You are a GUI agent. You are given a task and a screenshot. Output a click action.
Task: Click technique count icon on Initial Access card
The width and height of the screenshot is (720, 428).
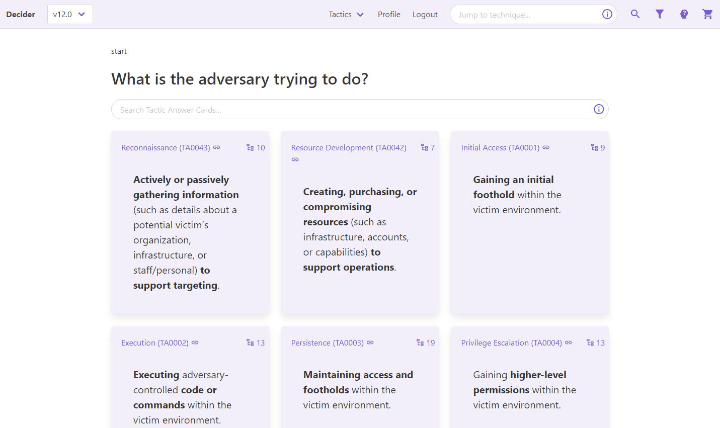point(593,148)
